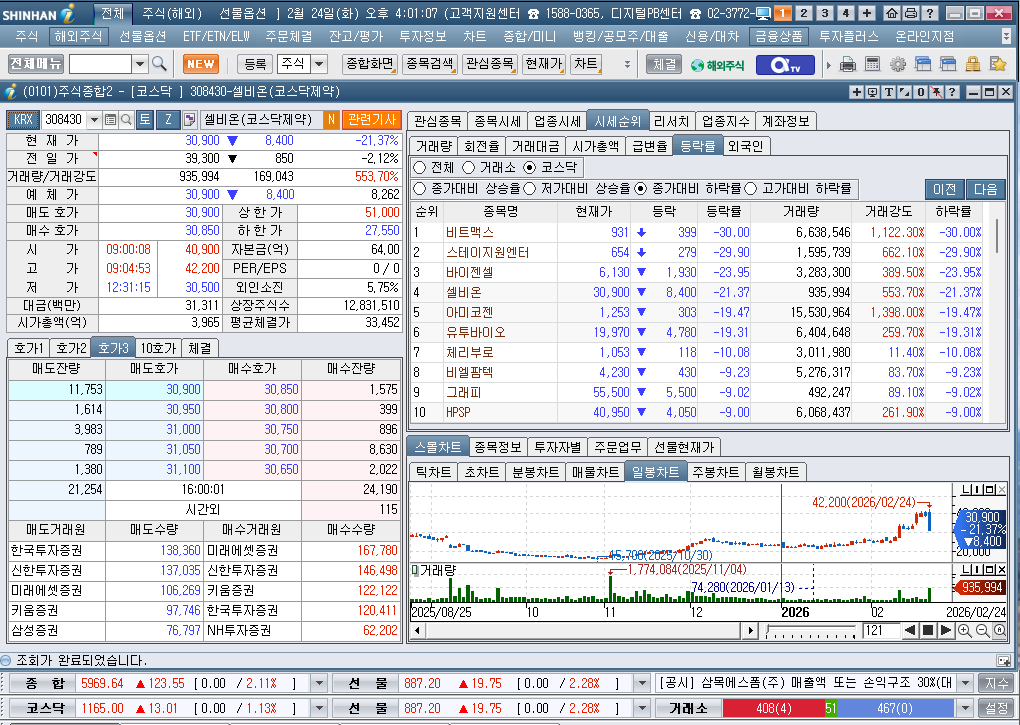Click the chart bar count field showing 121
This screenshot has height=725, width=1020.
pyautogui.click(x=880, y=630)
